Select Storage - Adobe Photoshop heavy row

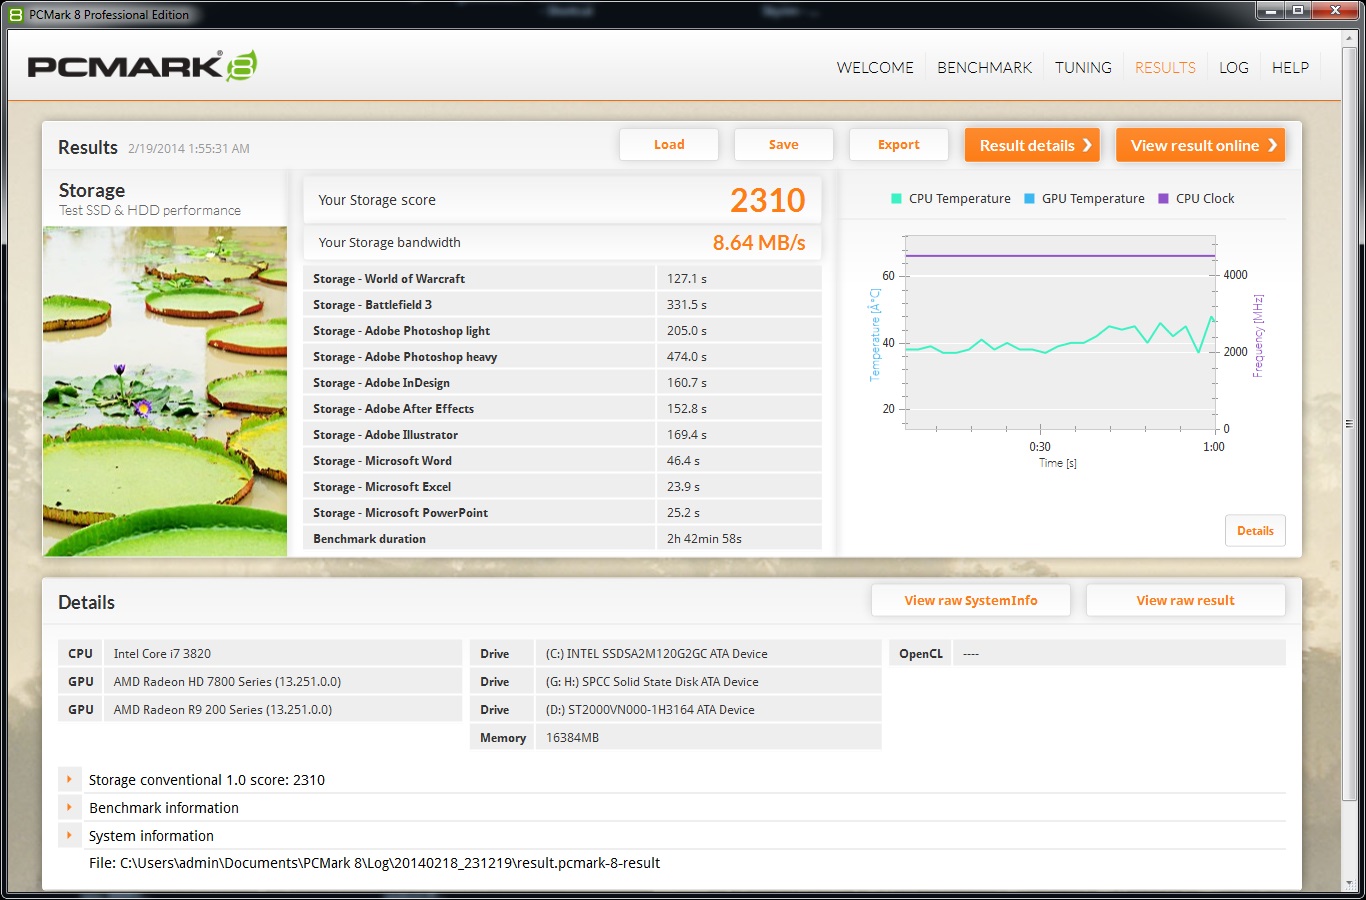pos(562,357)
